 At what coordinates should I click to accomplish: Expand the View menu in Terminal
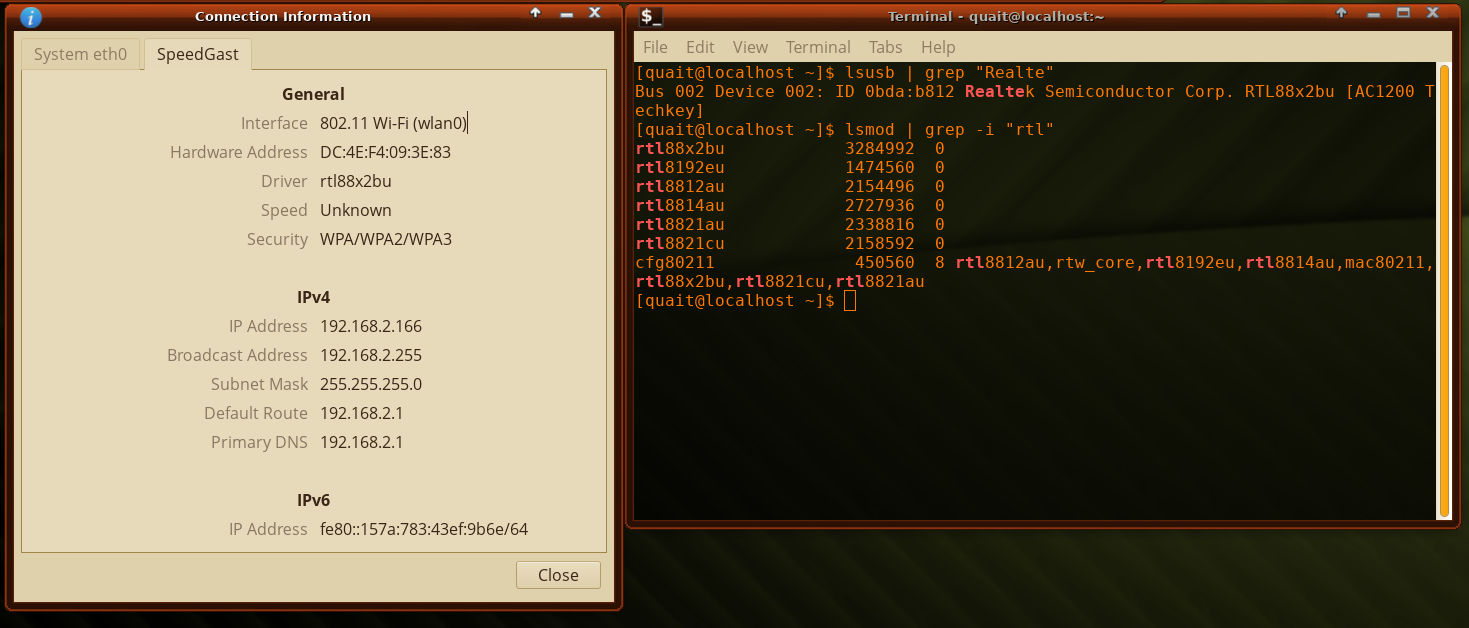(750, 47)
